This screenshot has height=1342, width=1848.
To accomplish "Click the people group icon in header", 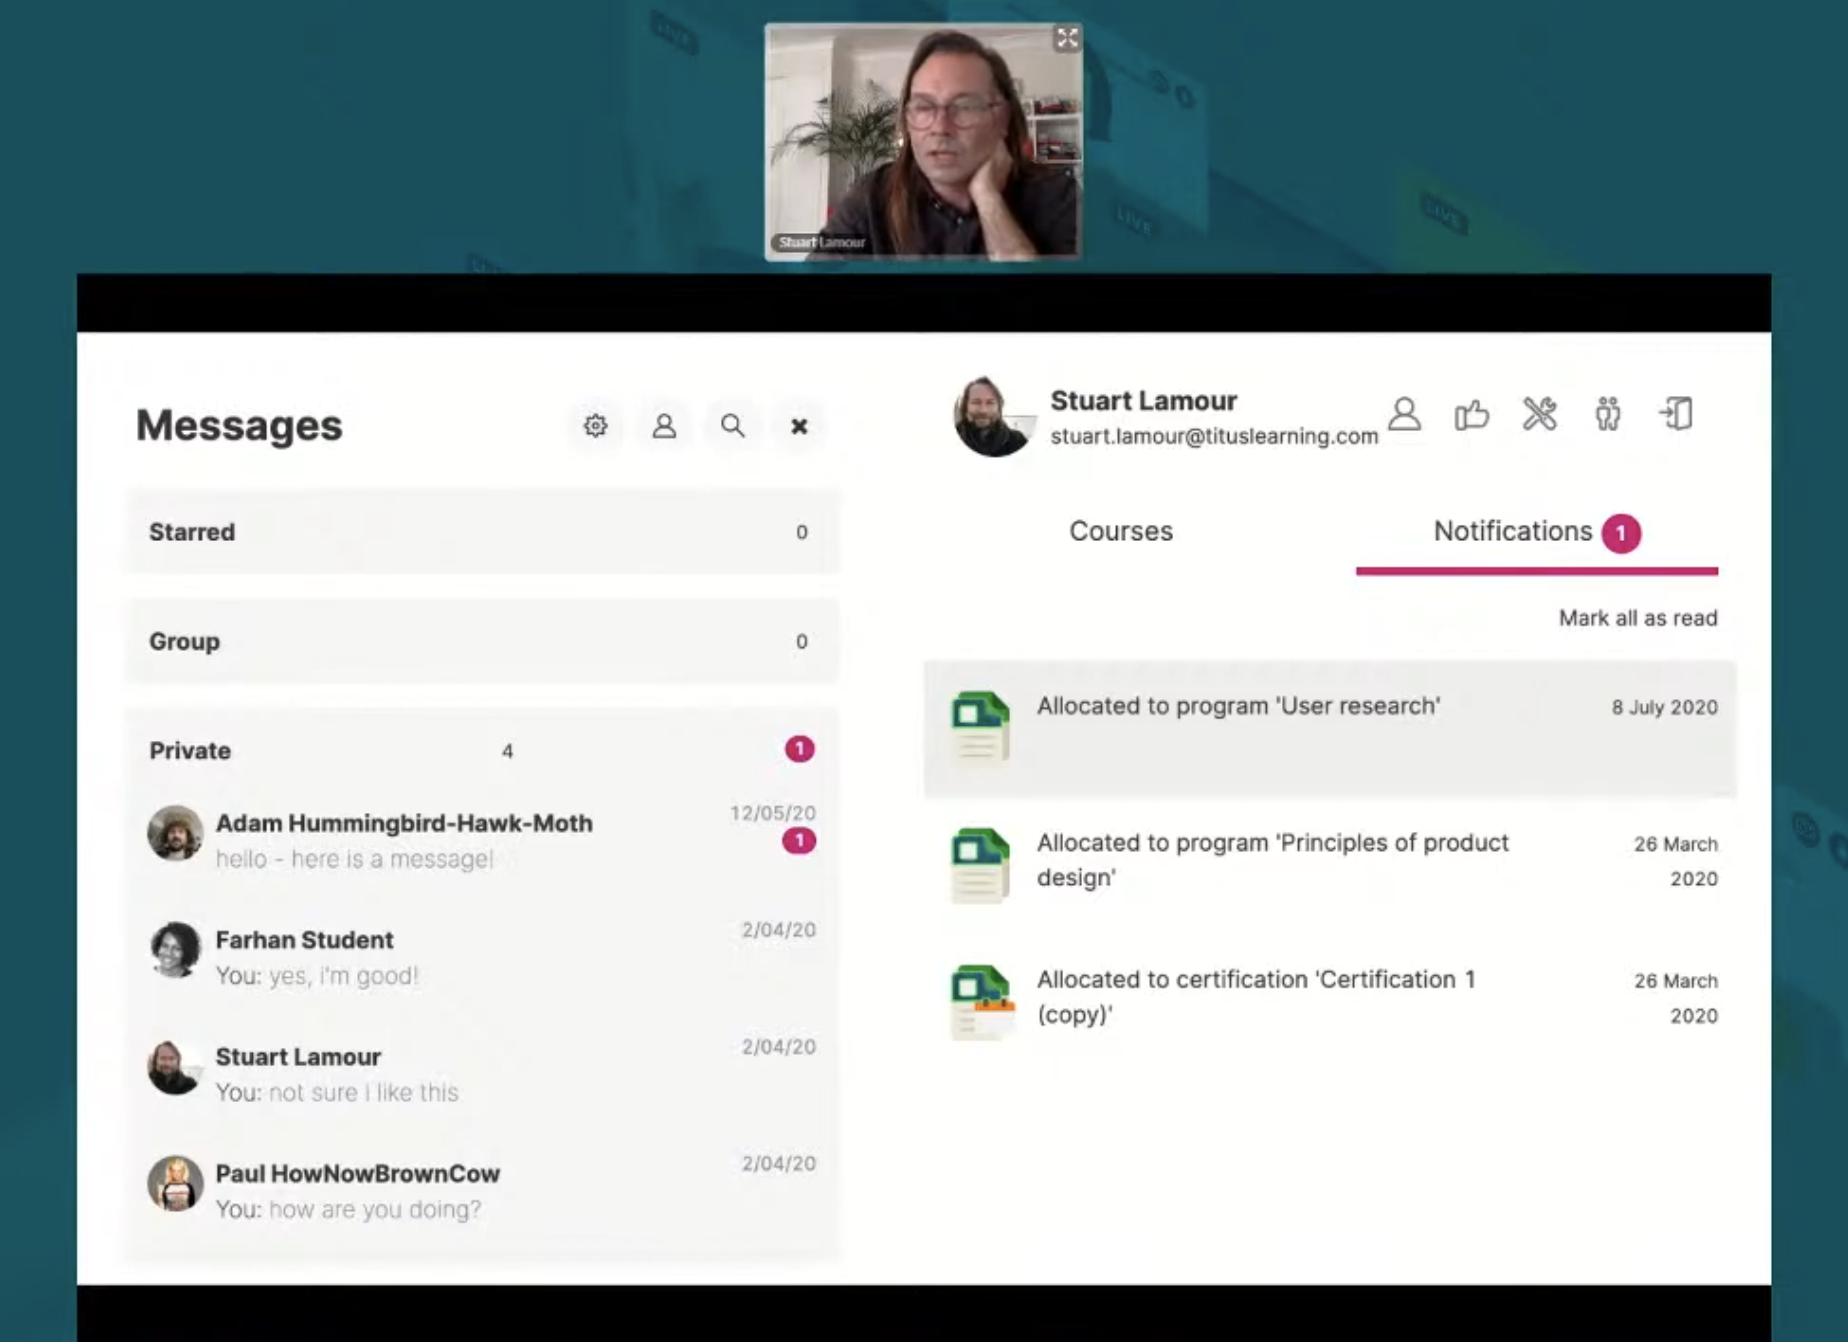I will point(1608,413).
